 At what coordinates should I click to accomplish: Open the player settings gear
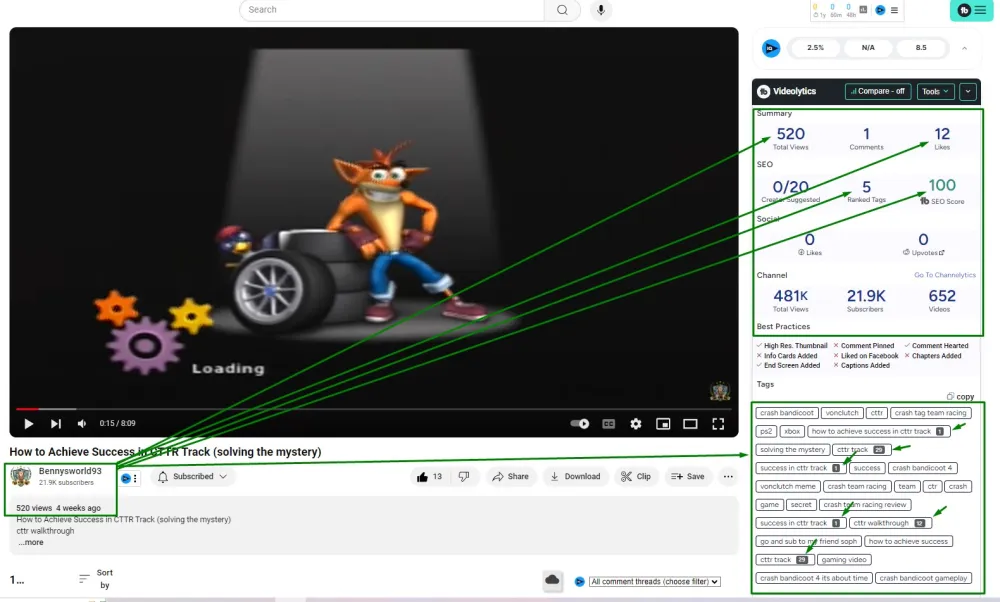pyautogui.click(x=636, y=423)
